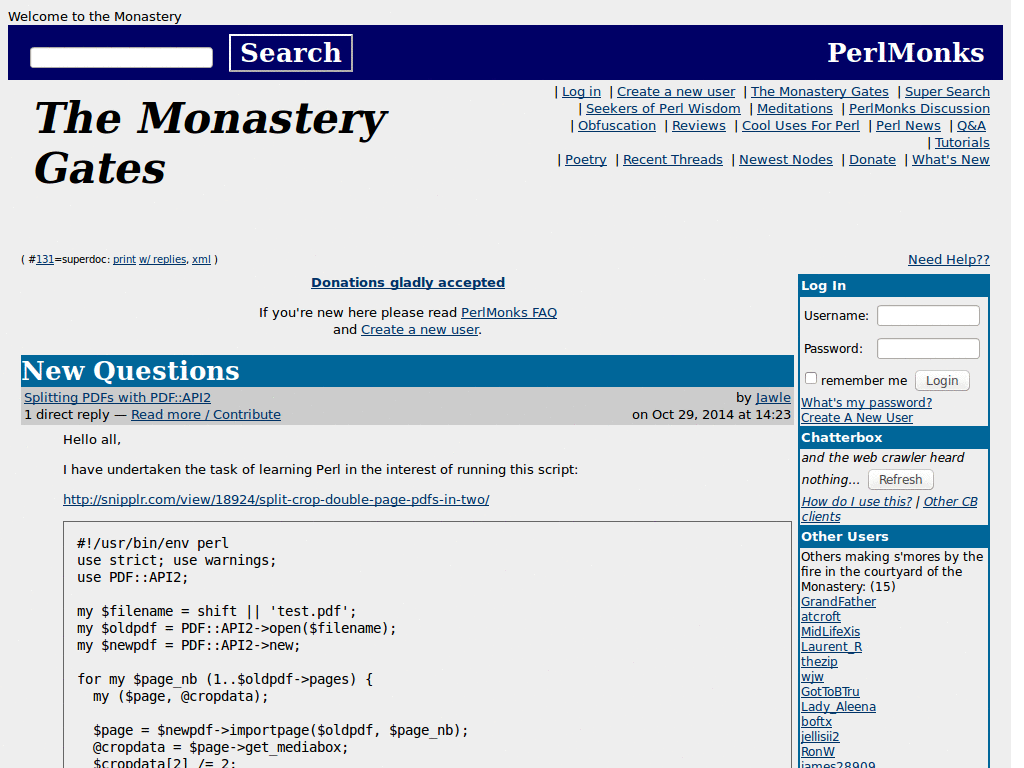The width and height of the screenshot is (1024, 768).
Task: Click Create a new user link below FAQ
Action: pos(420,329)
